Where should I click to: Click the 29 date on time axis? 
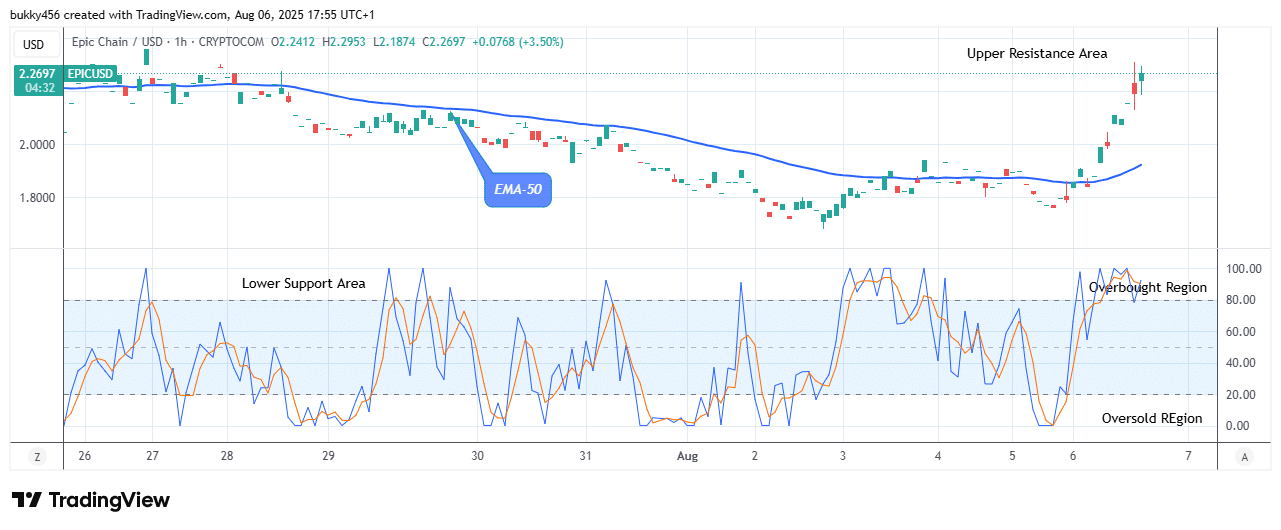[328, 456]
